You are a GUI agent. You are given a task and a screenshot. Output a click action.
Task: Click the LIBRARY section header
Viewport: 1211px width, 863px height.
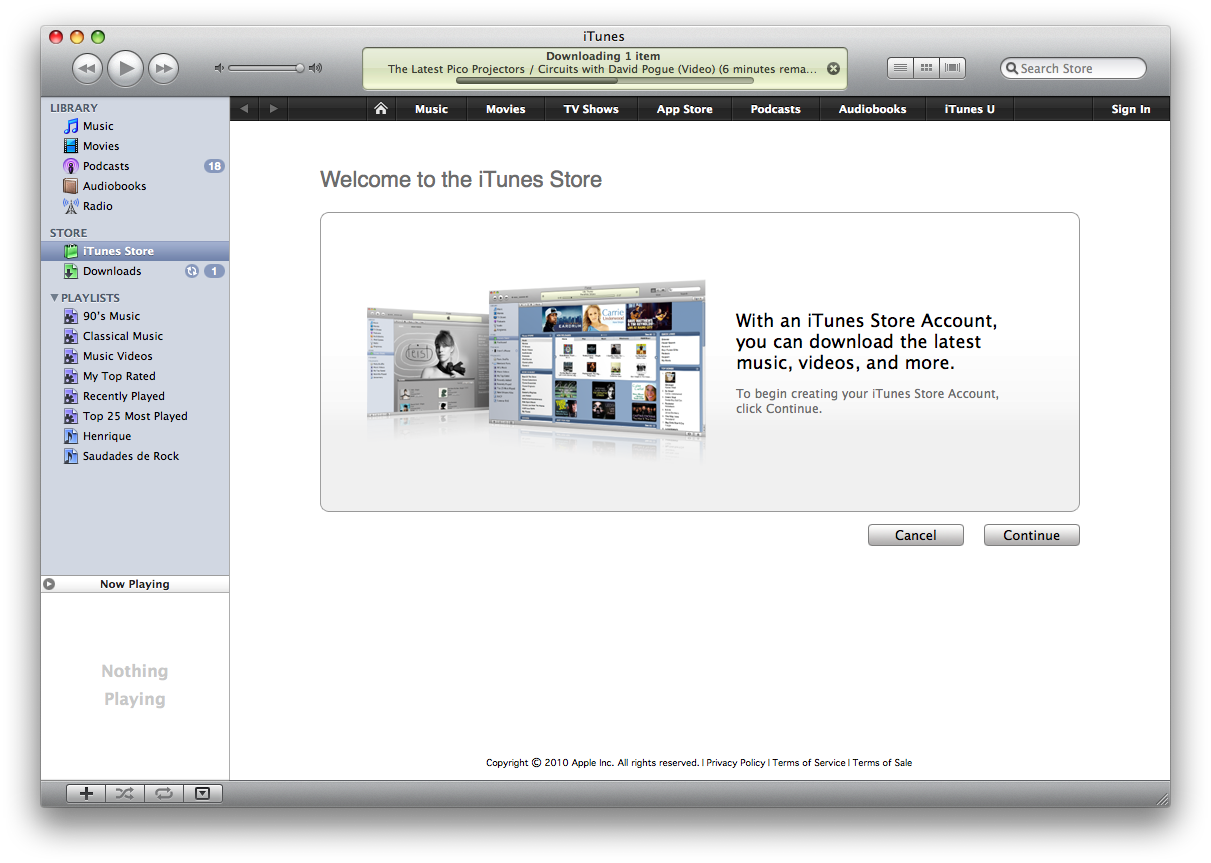(x=74, y=108)
